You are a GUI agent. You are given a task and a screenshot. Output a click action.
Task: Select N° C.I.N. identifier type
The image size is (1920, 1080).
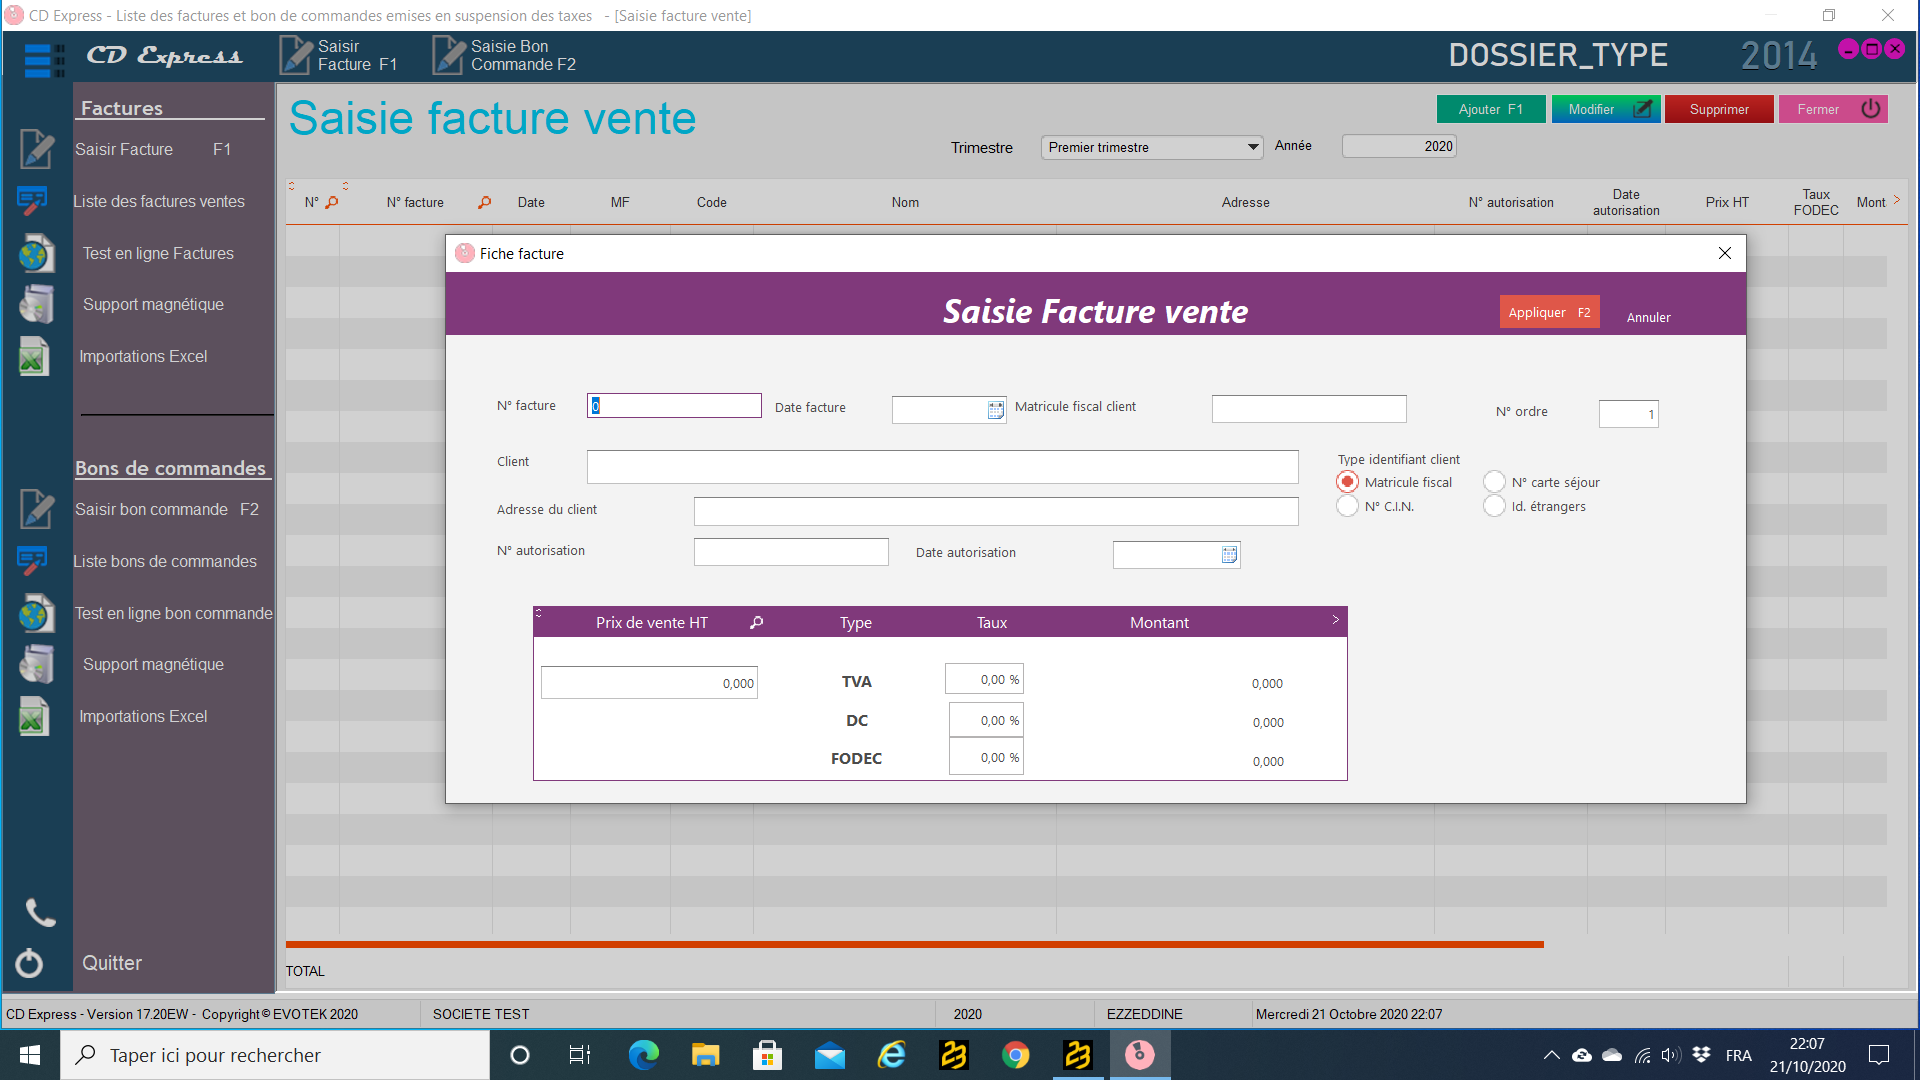point(1348,506)
